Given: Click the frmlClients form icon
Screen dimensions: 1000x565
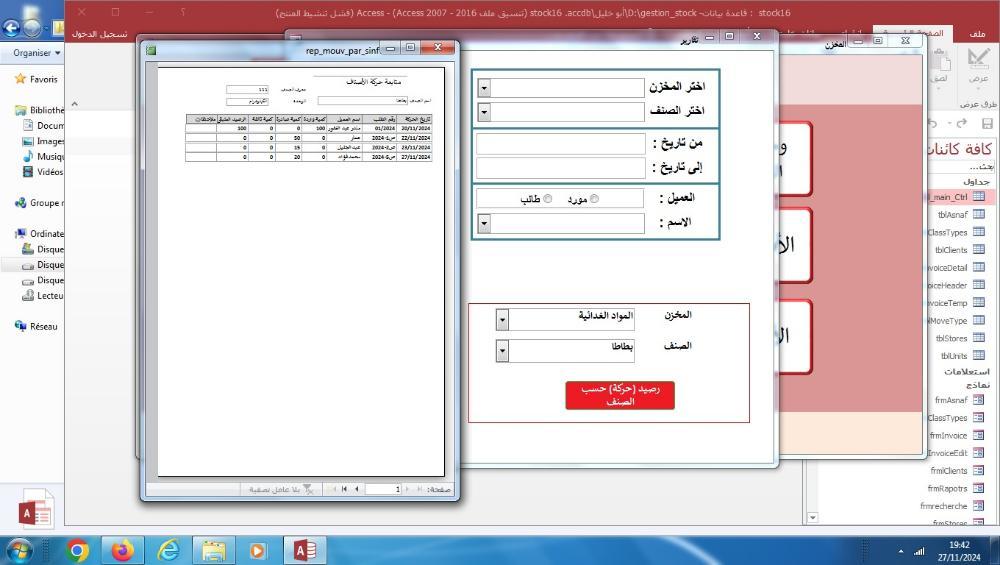Looking at the screenshot, I should pos(978,471).
